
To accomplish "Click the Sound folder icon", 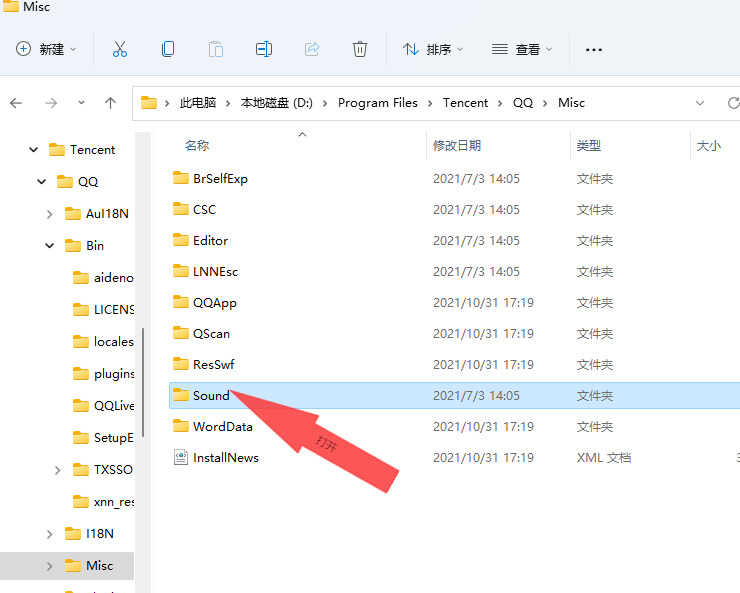I will click(x=181, y=395).
